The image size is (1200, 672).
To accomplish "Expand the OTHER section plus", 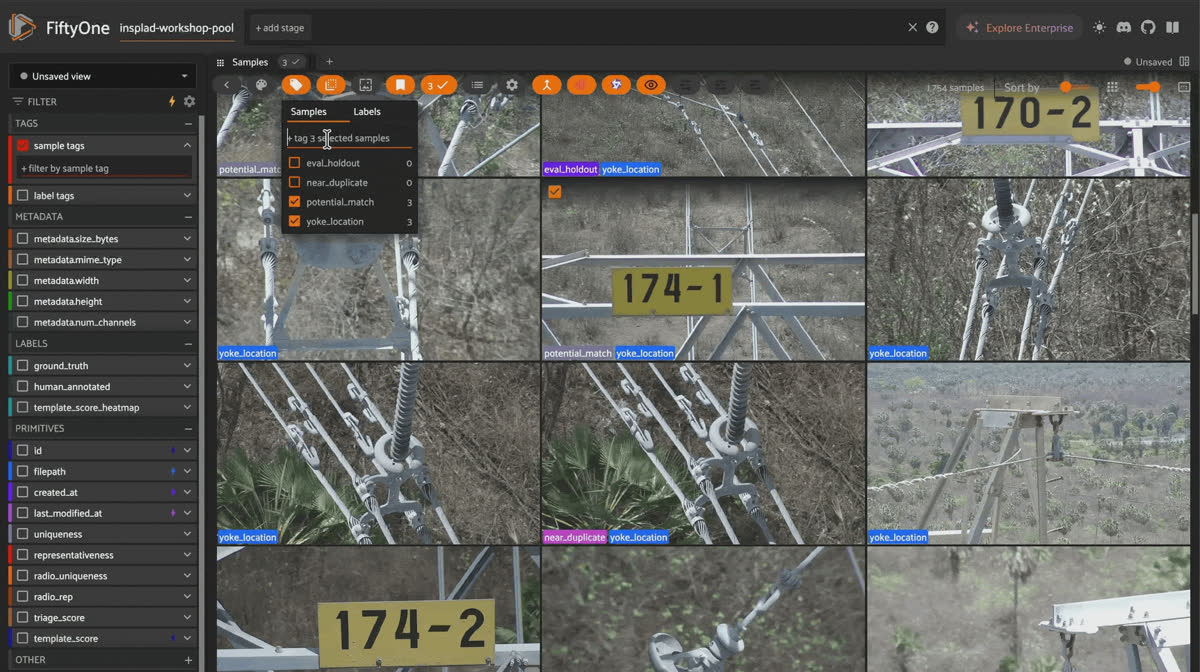I will [188, 660].
